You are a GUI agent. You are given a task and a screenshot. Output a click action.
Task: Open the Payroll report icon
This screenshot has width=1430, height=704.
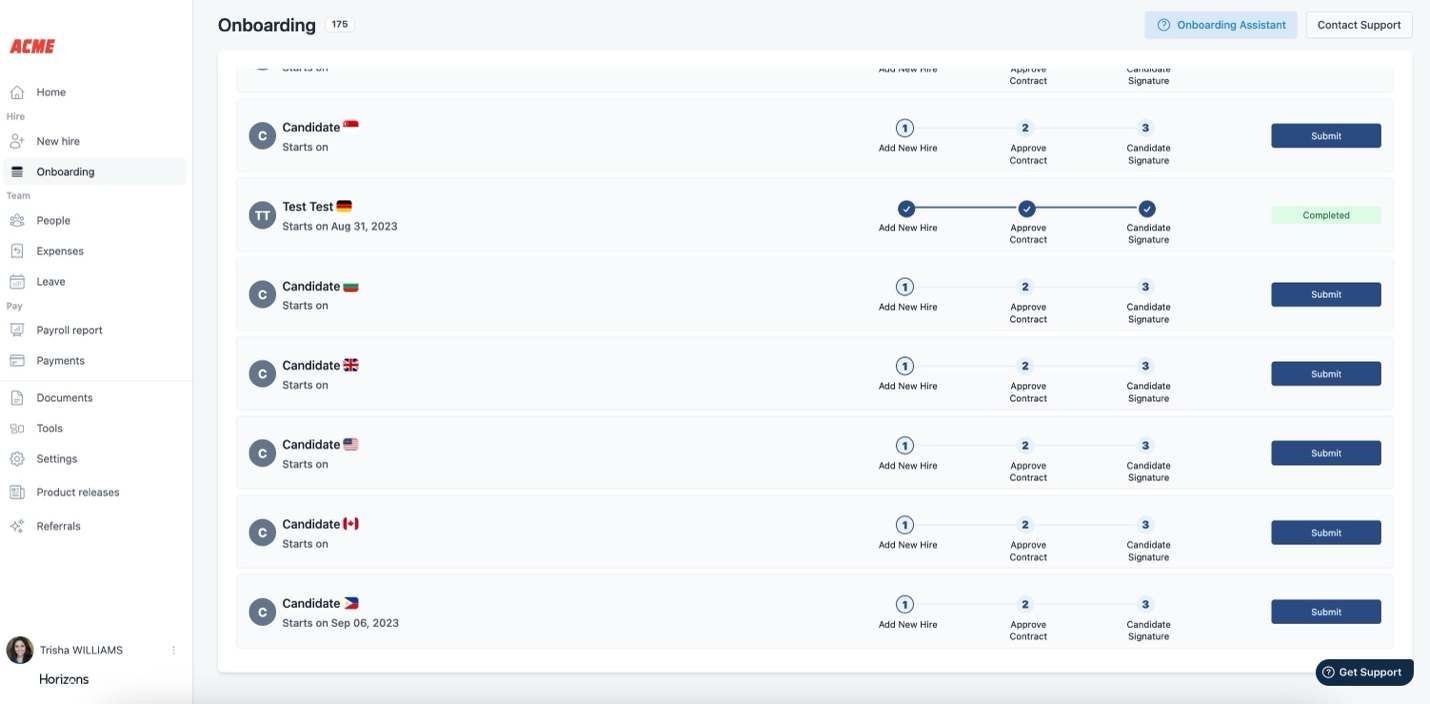(x=17, y=330)
